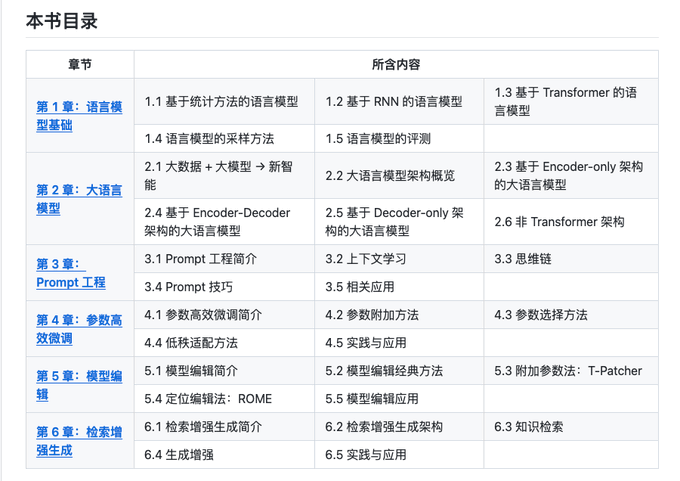680x481 pixels.
Task: Select cell 1.4 语言模型的采样方法
Action: point(224,139)
